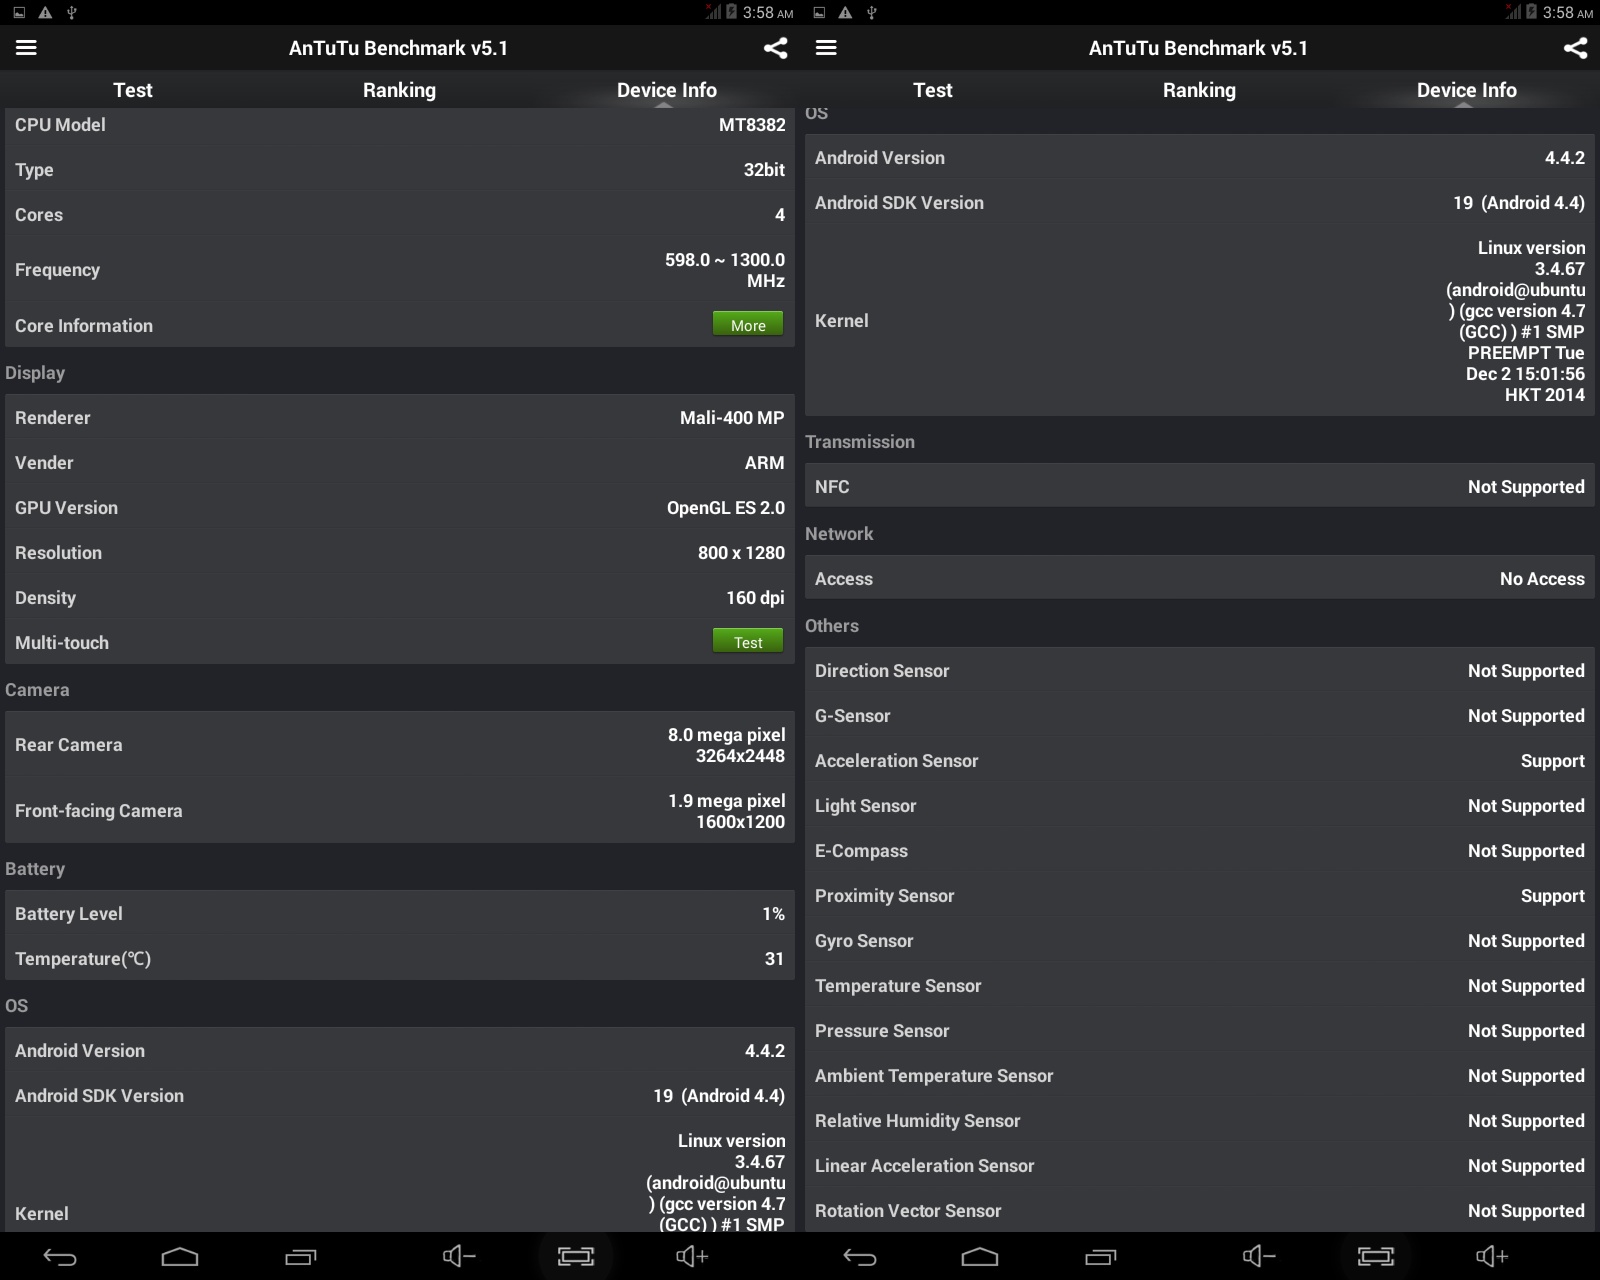Image resolution: width=1600 pixels, height=1280 pixels.
Task: Tap USB notification icon in left status bar
Action: (x=71, y=12)
